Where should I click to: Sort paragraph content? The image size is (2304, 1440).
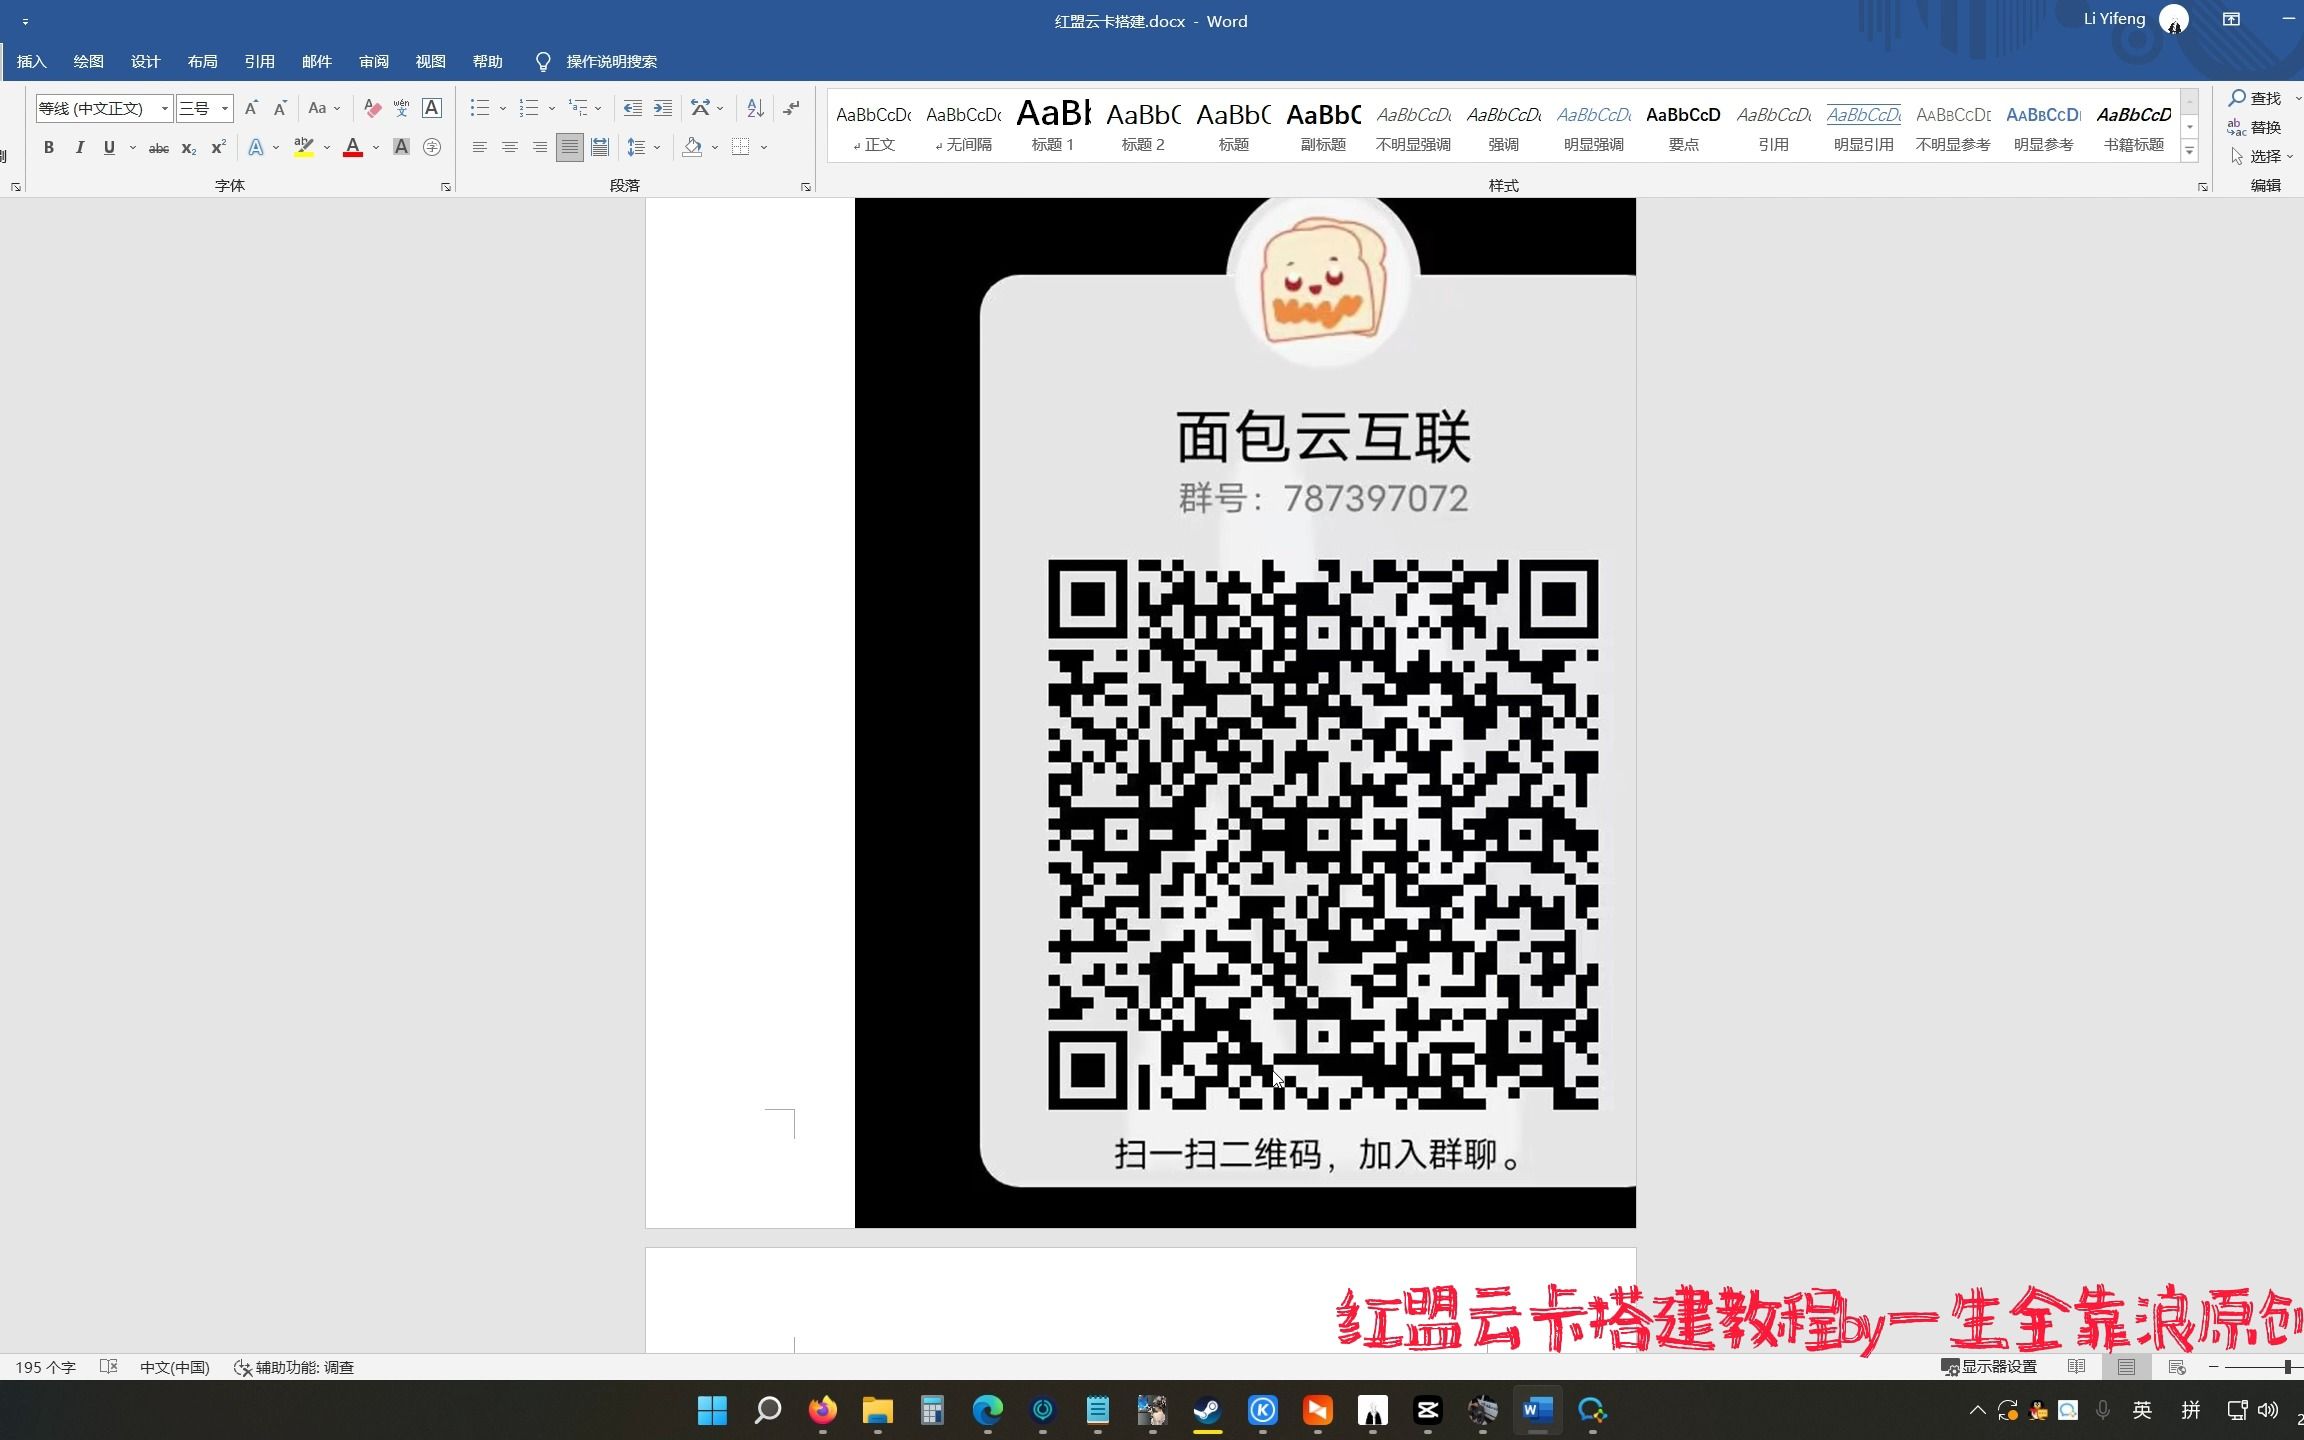(755, 108)
